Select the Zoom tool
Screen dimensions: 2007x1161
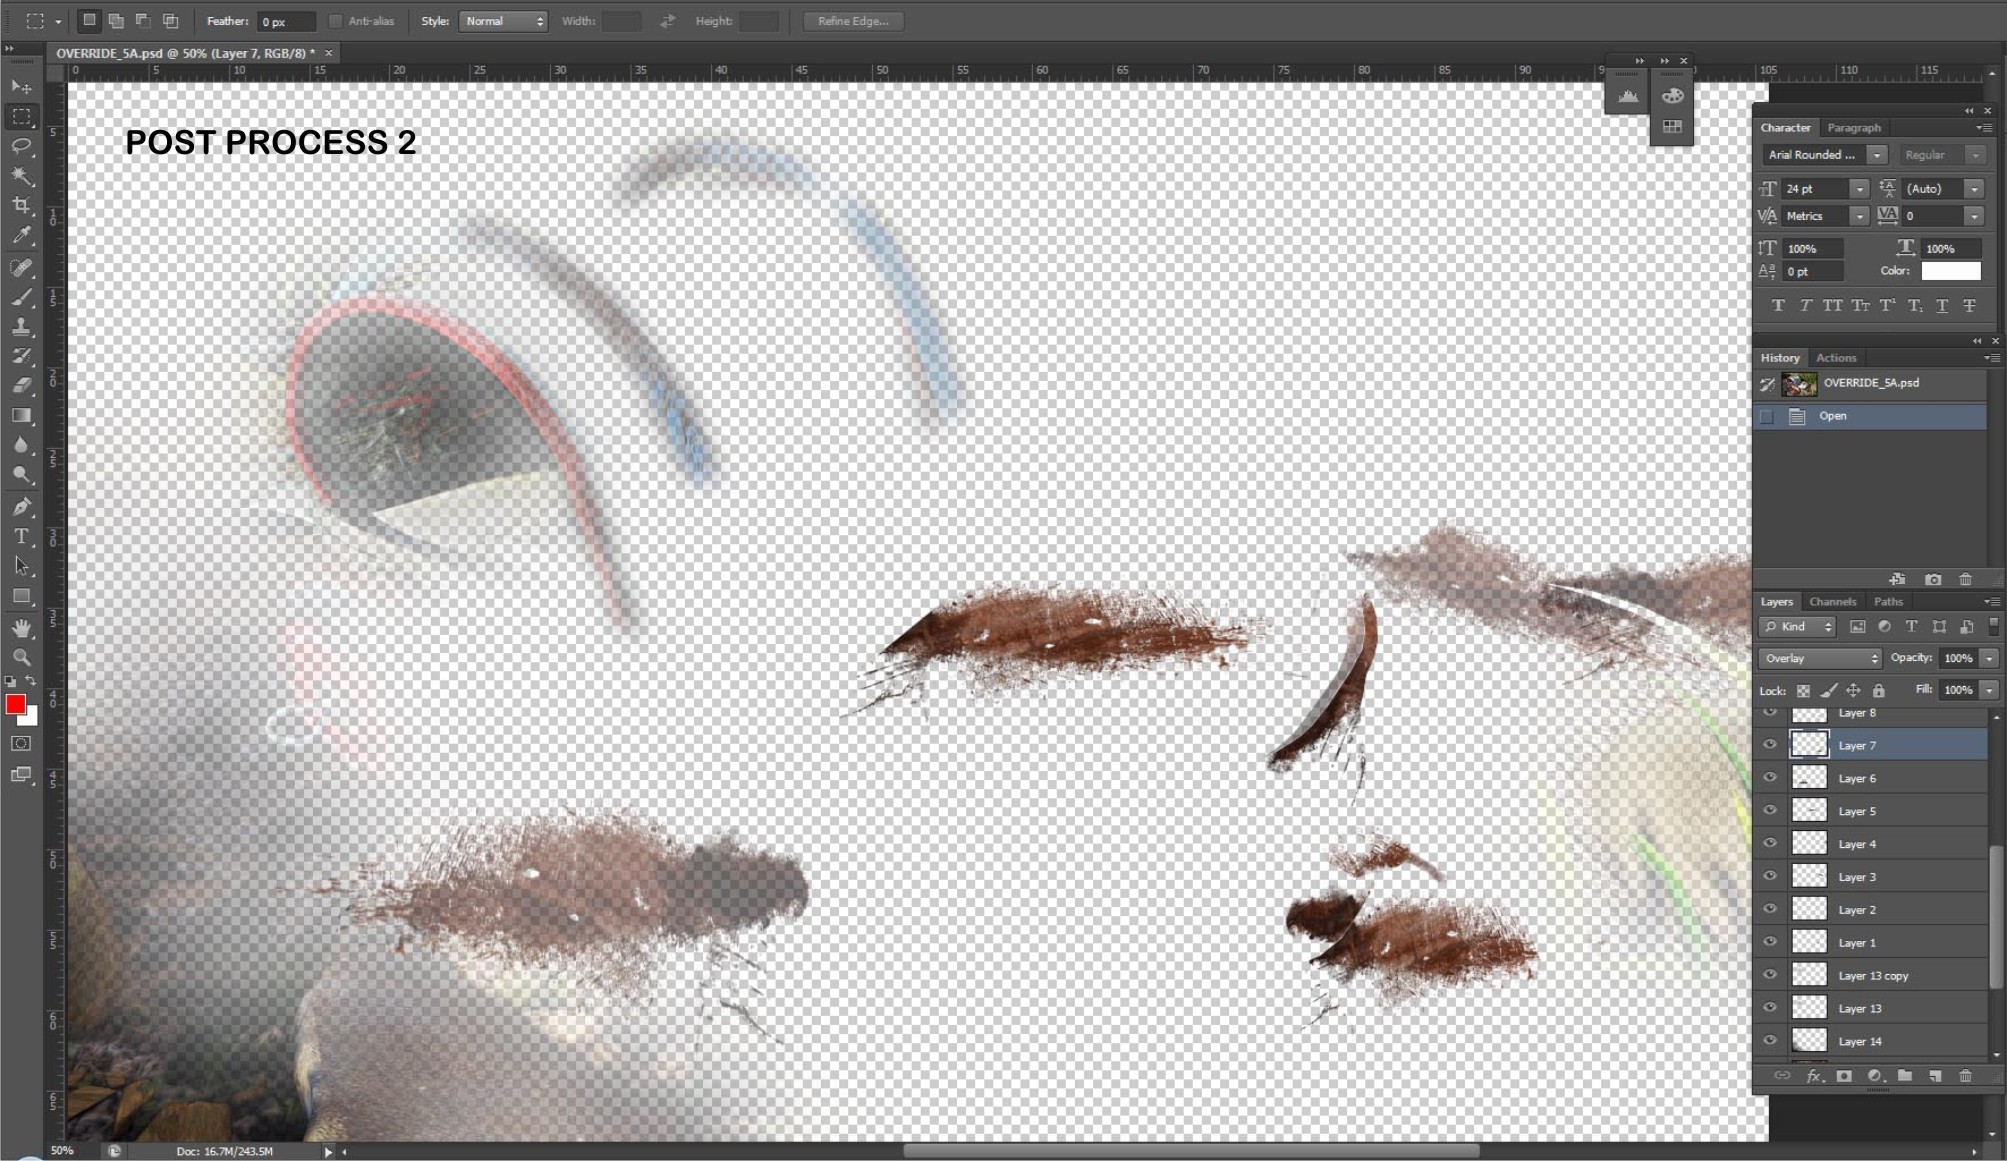click(21, 657)
